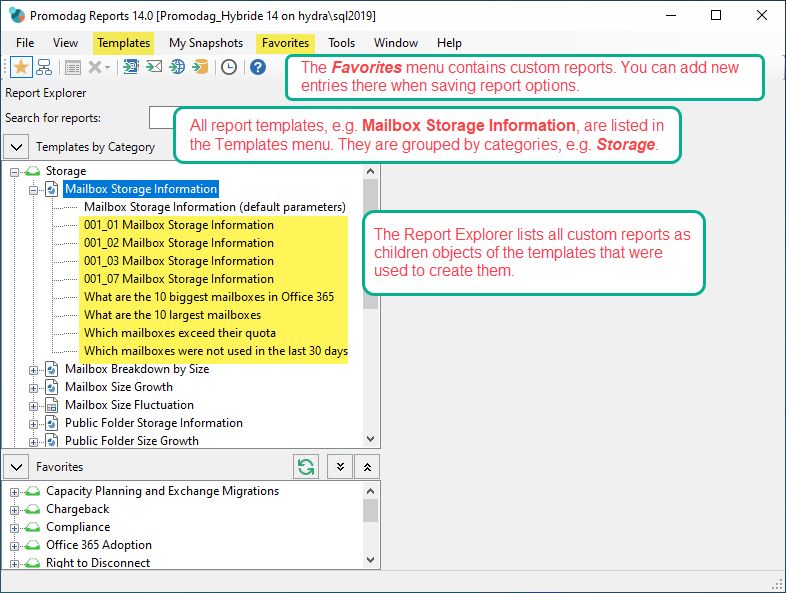Select 001_02 Mailbox Storage Information

click(x=178, y=243)
